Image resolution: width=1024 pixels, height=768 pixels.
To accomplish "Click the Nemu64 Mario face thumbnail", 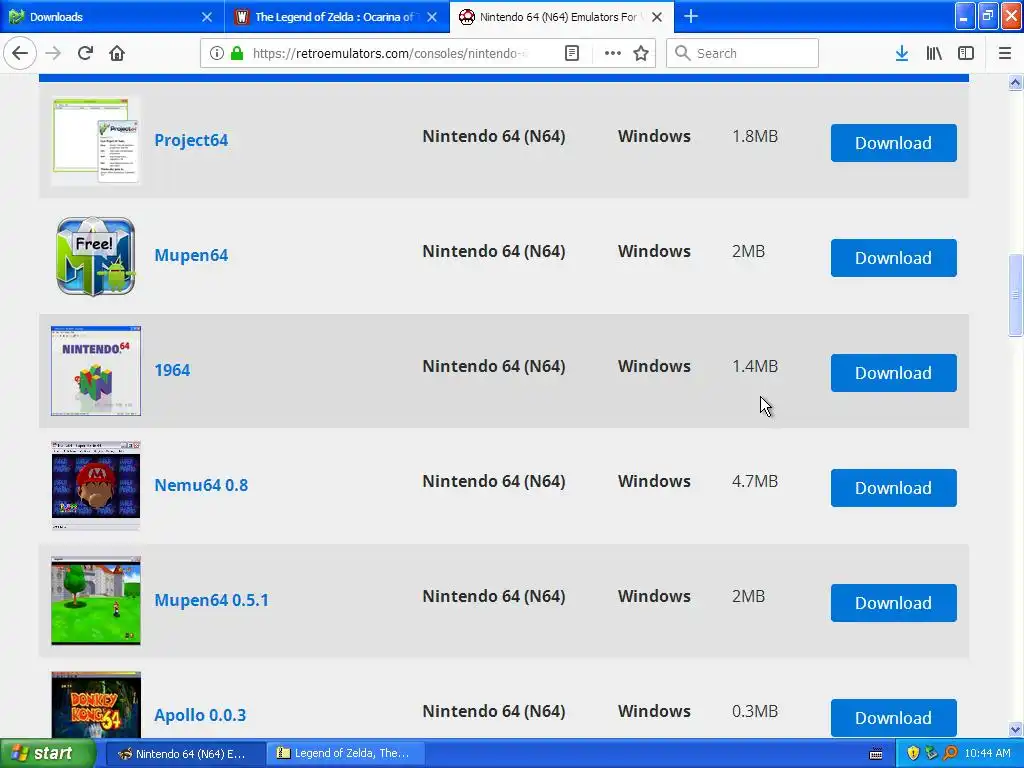I will (x=96, y=485).
